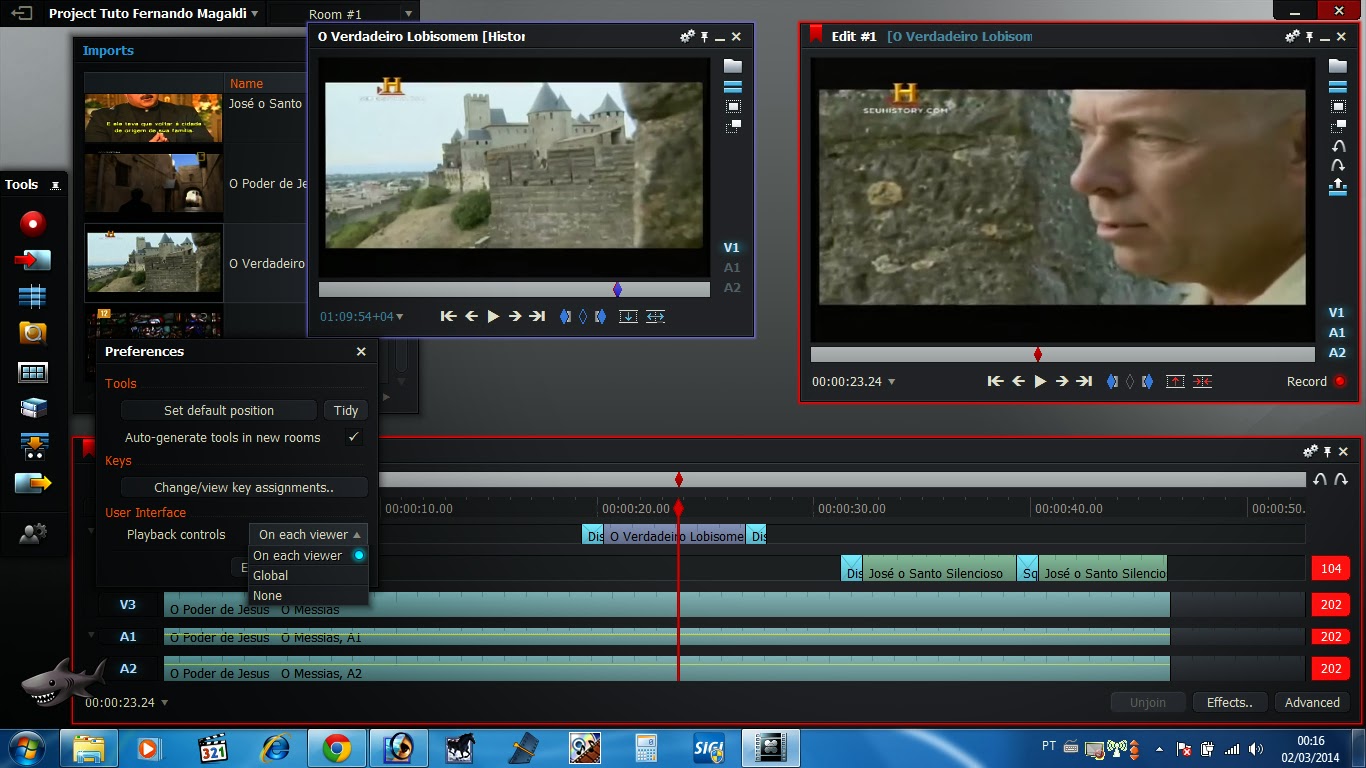This screenshot has height=768, width=1366.
Task: Click the Advanced button on timeline
Action: coord(1312,702)
